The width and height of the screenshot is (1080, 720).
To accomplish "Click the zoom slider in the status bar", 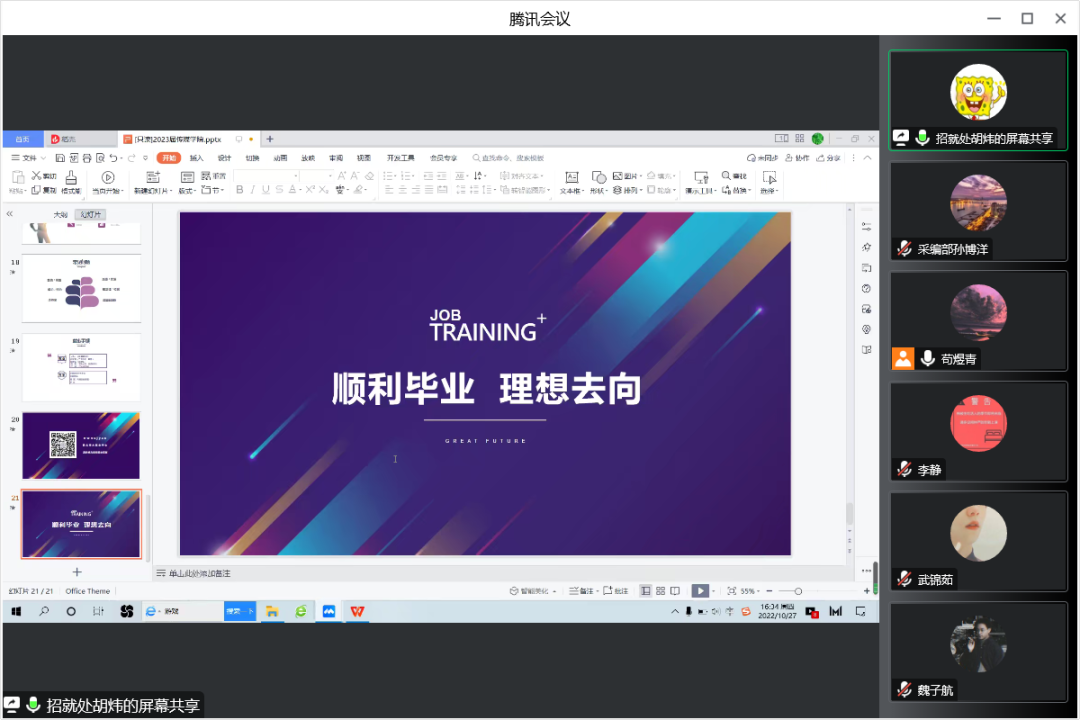I will [x=800, y=590].
